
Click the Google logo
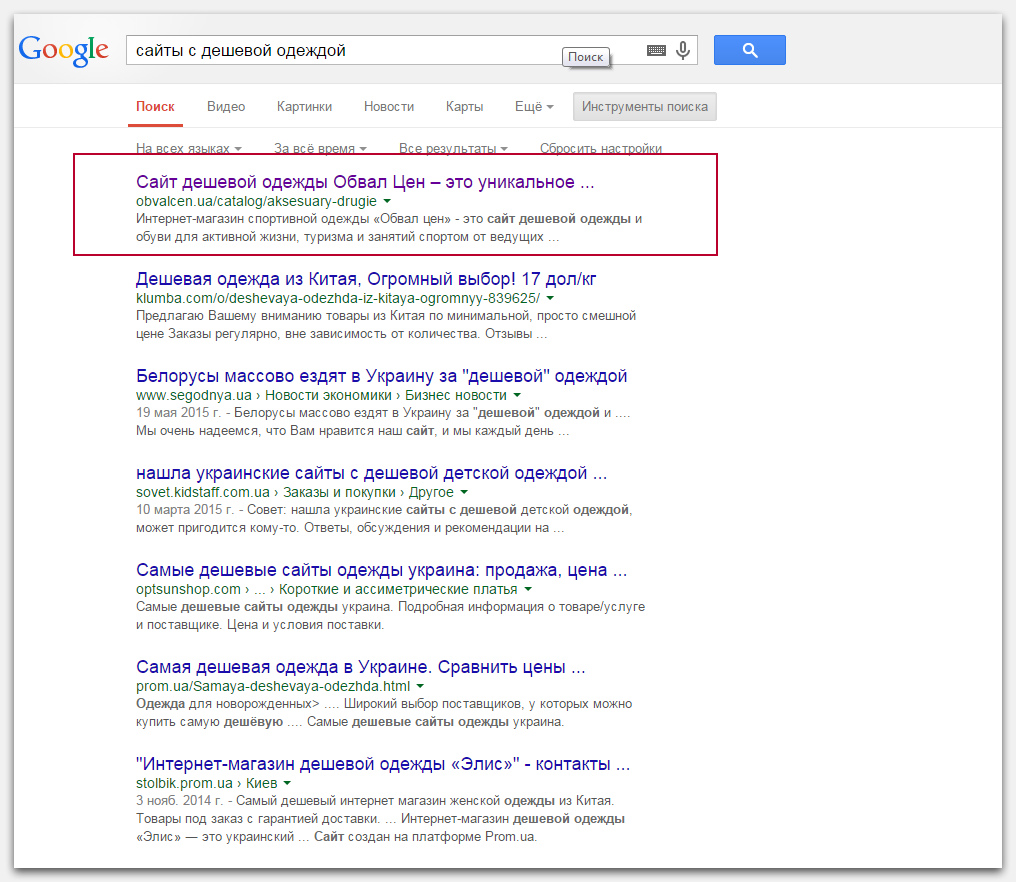[64, 51]
